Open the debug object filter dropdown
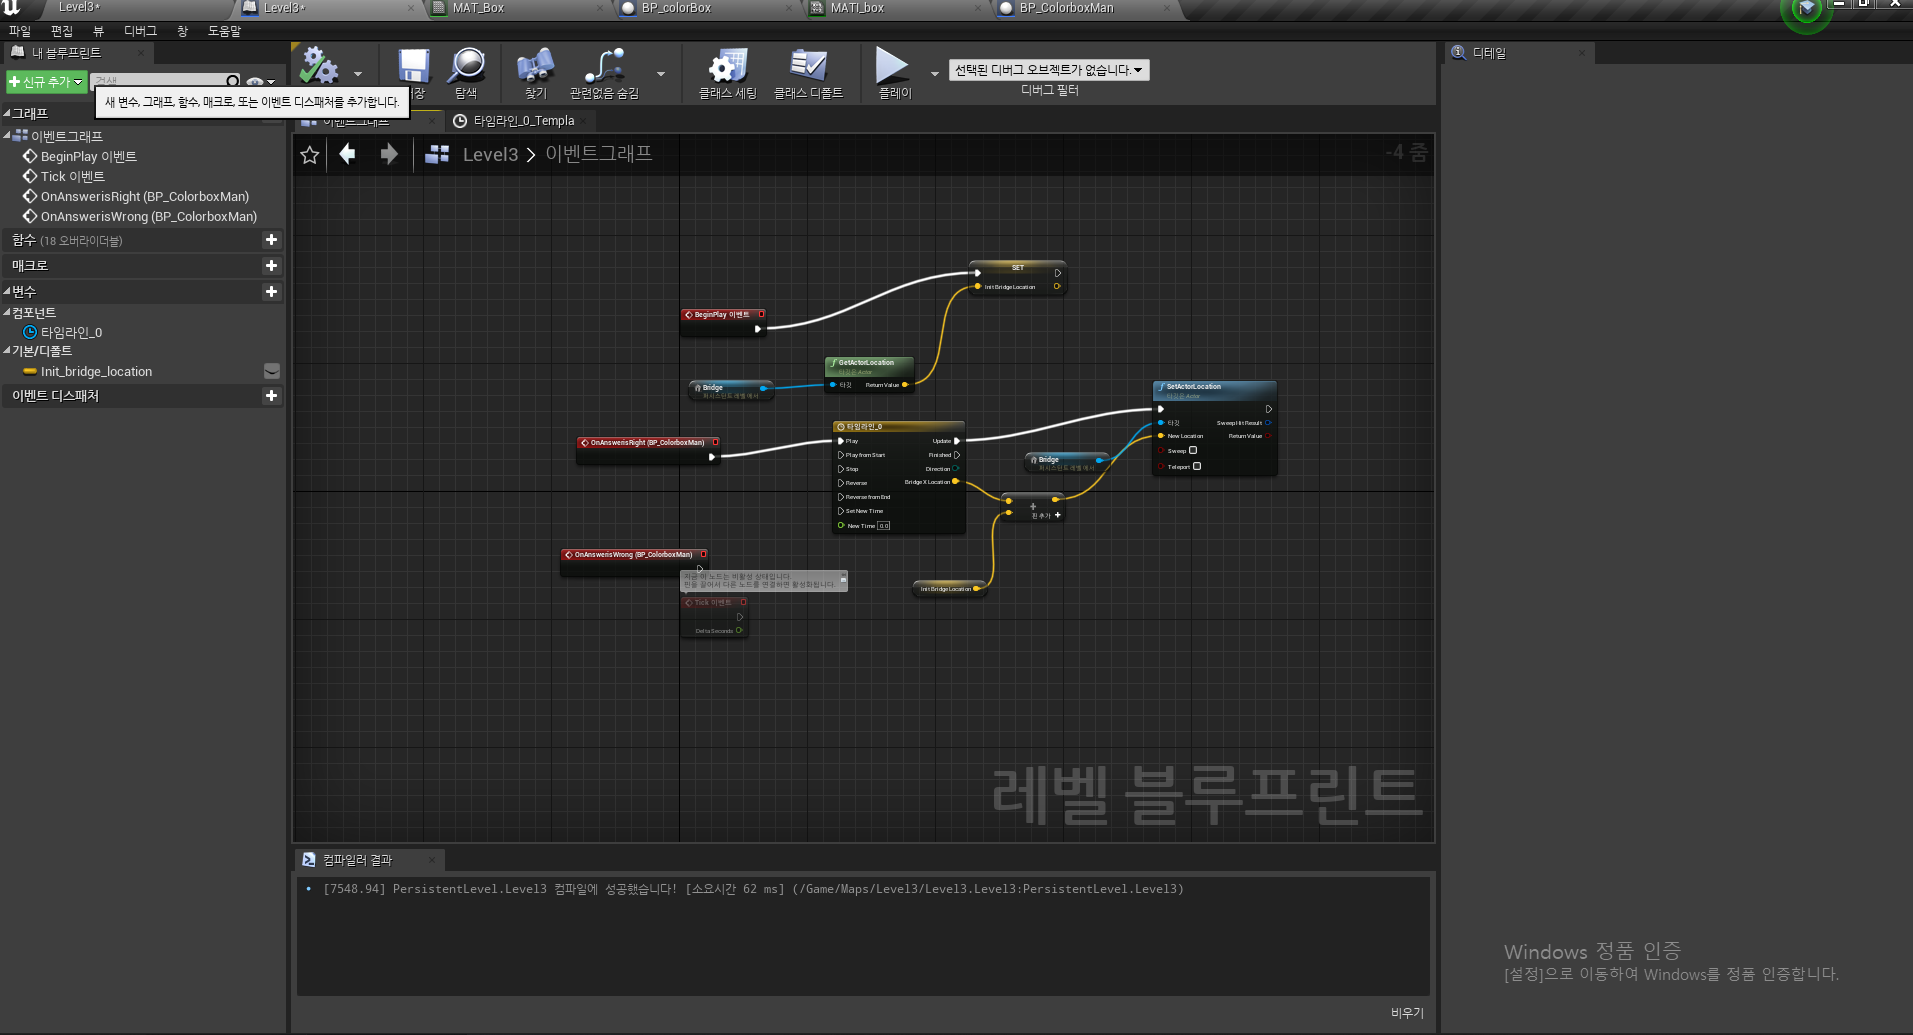The height and width of the screenshot is (1035, 1913). click(x=1049, y=70)
